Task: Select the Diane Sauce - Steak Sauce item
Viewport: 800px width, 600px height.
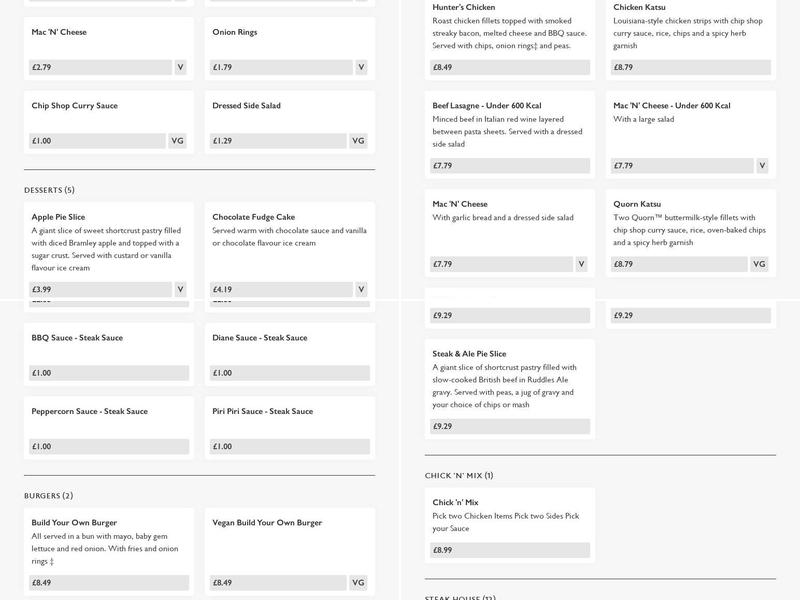Action: 290,353
